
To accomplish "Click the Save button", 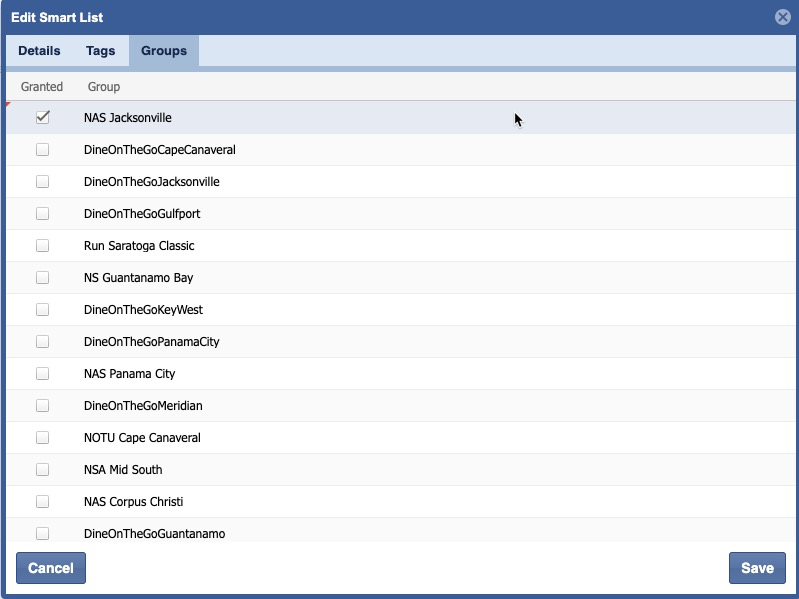I will pos(756,568).
